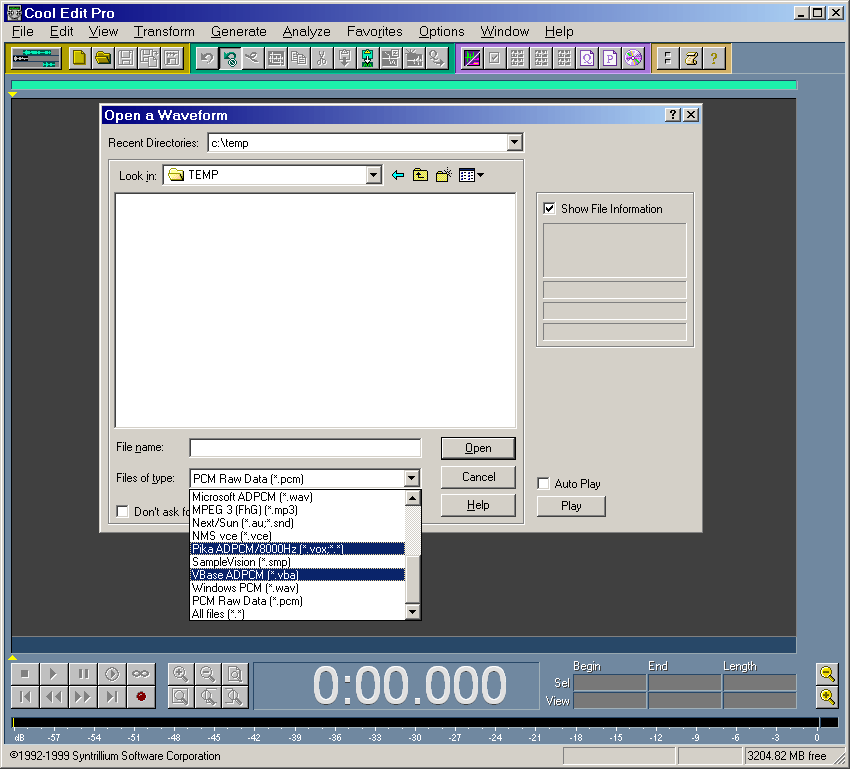Click the yellow vertical zoom-out magnifier
Image resolution: width=850 pixels, height=769 pixels.
(827, 674)
